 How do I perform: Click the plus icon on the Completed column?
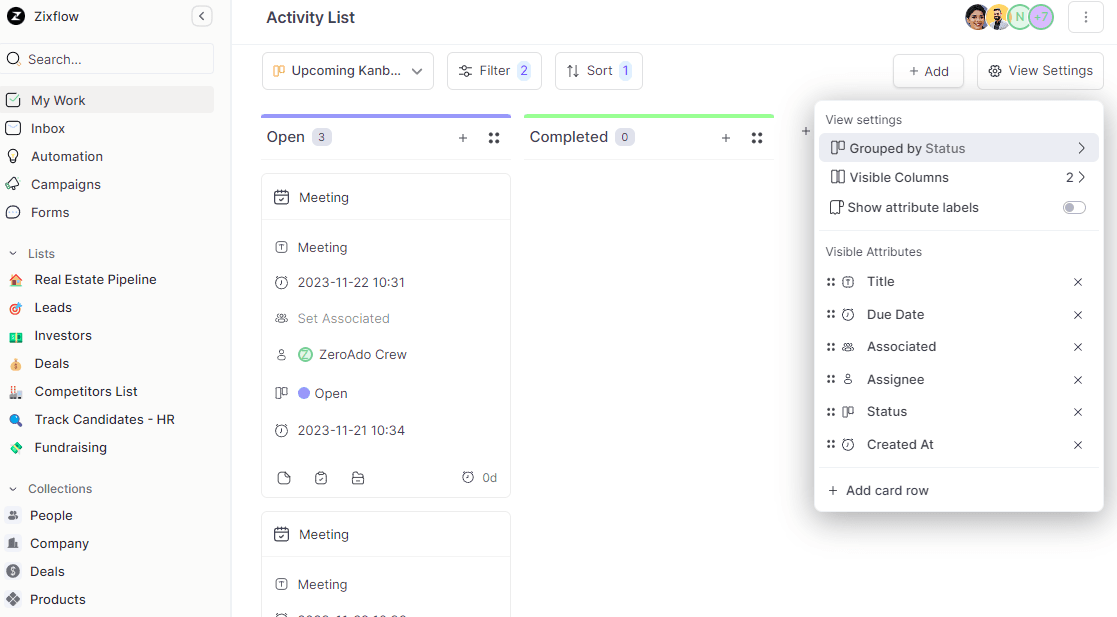(x=725, y=137)
